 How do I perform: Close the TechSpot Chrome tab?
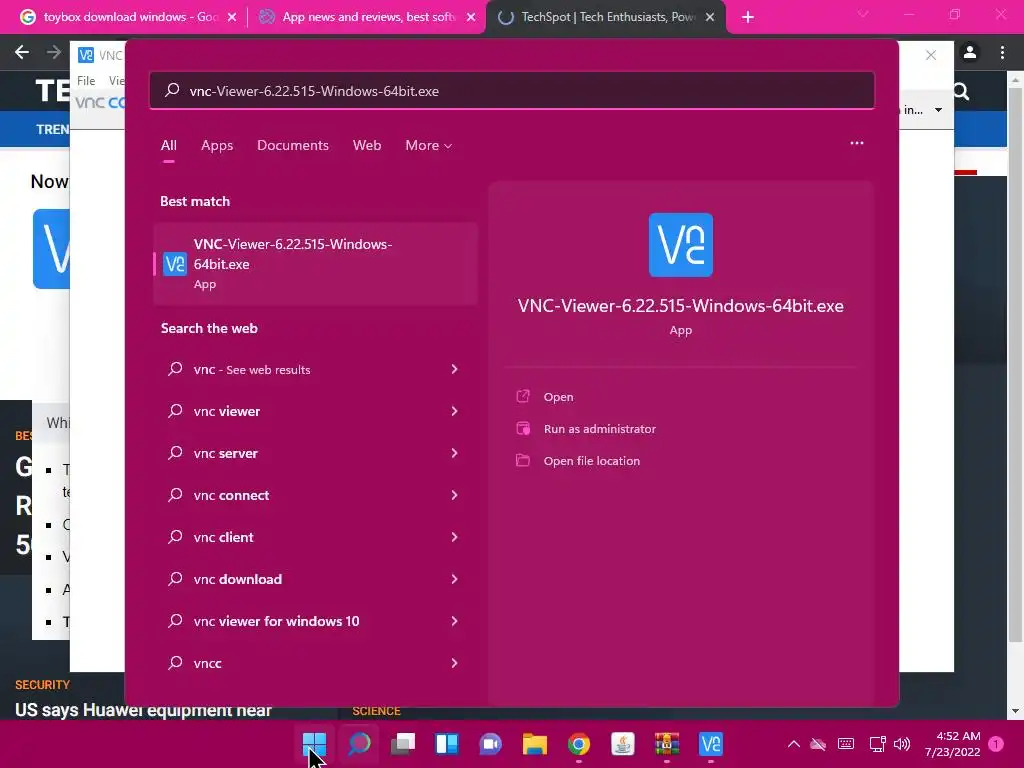click(x=710, y=17)
